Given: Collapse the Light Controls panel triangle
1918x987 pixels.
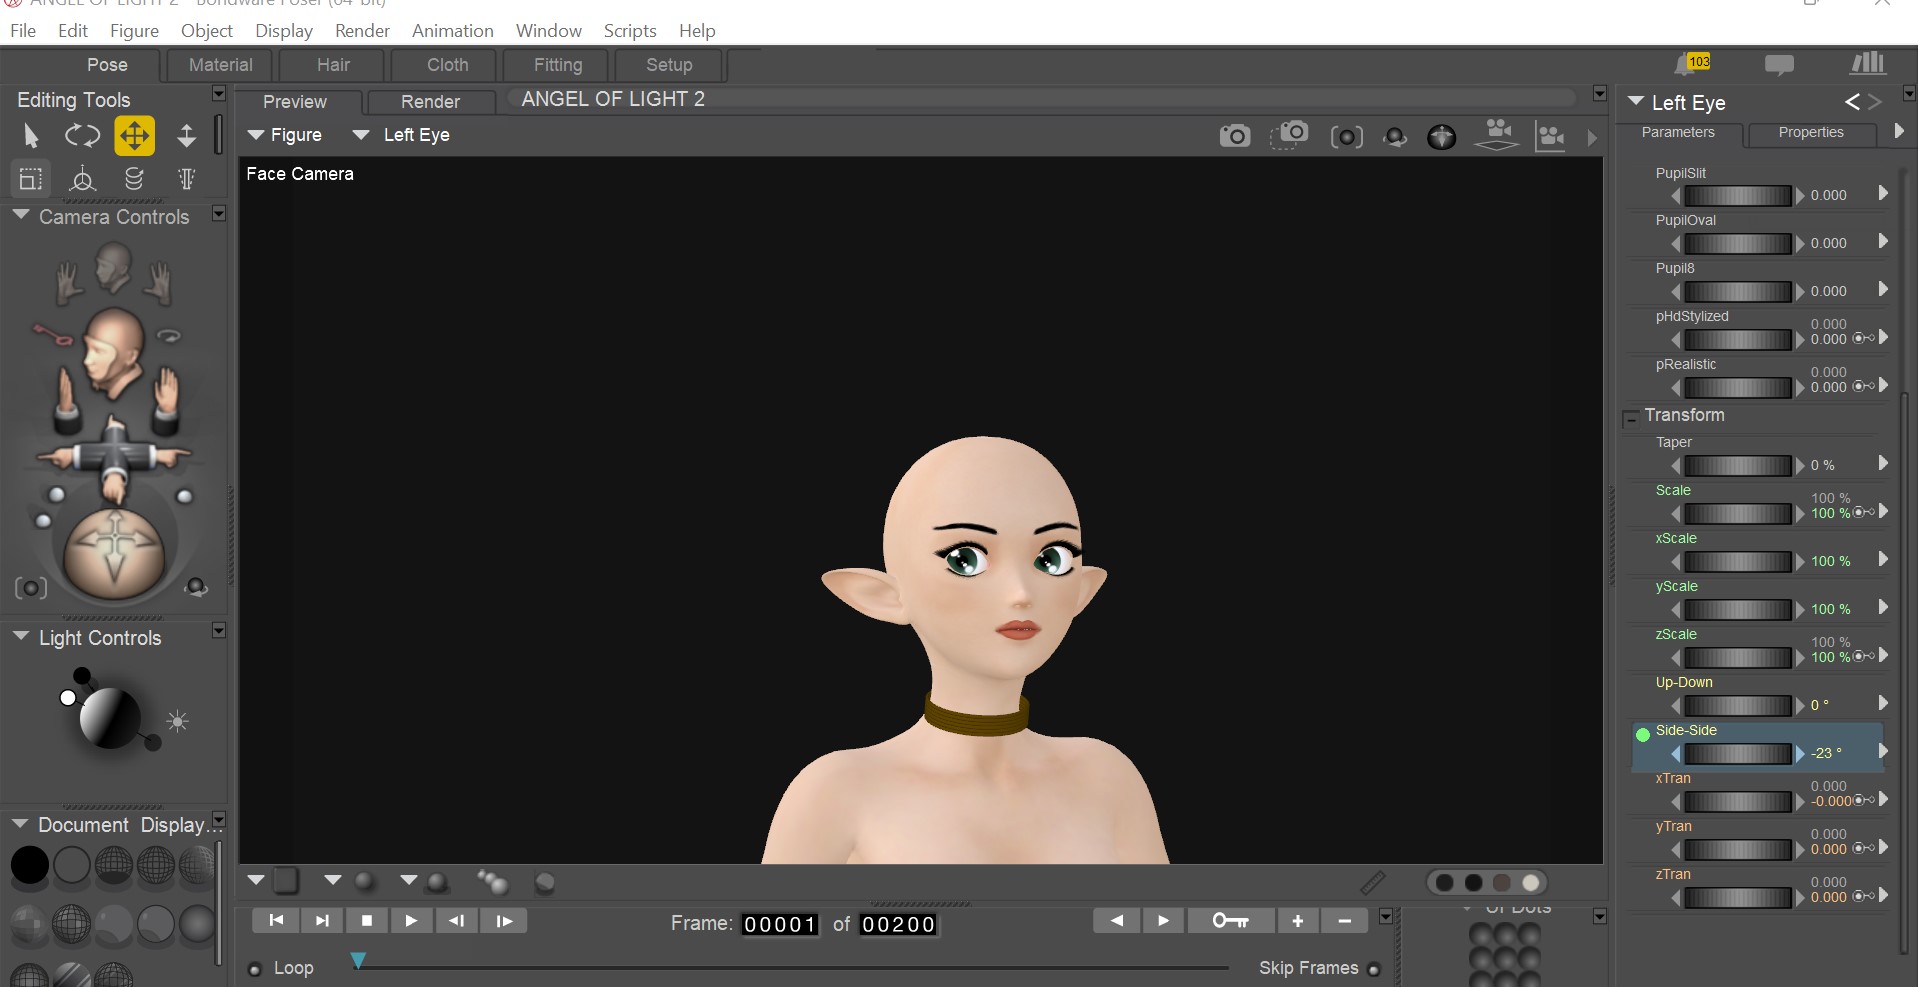Looking at the screenshot, I should click(20, 636).
